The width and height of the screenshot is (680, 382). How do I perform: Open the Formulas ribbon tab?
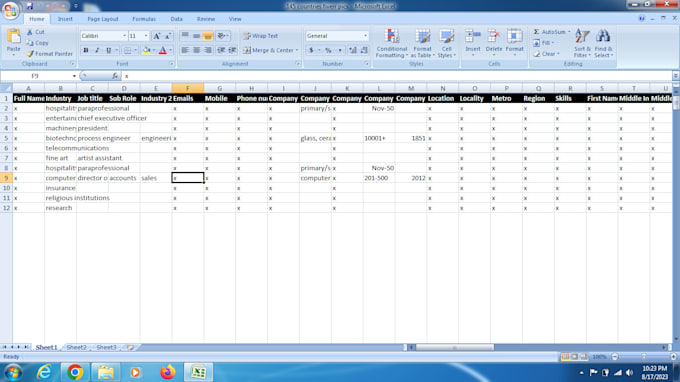[x=144, y=19]
